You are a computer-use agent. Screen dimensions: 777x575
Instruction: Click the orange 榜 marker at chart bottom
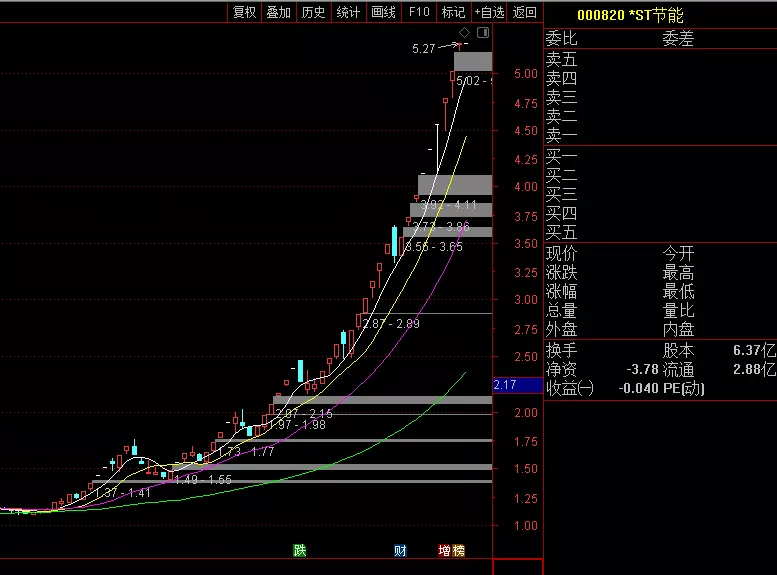(x=459, y=551)
